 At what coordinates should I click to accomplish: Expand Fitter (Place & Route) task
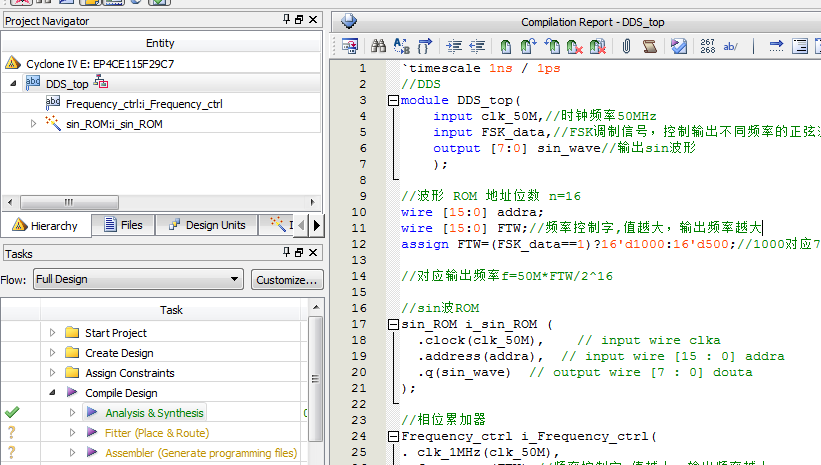(x=72, y=433)
